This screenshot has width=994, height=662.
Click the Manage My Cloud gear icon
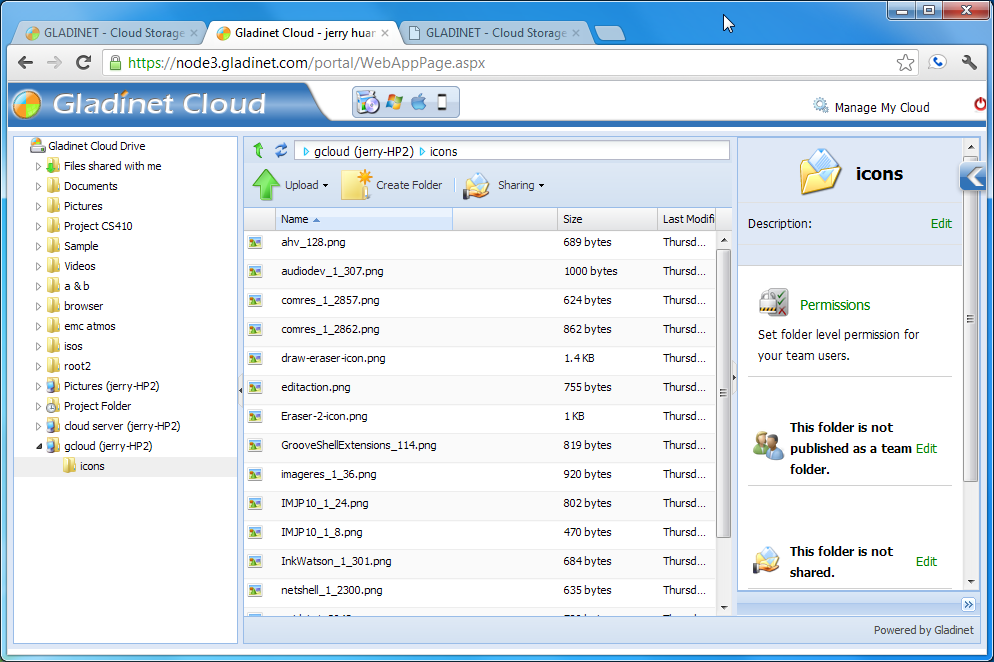[x=820, y=105]
